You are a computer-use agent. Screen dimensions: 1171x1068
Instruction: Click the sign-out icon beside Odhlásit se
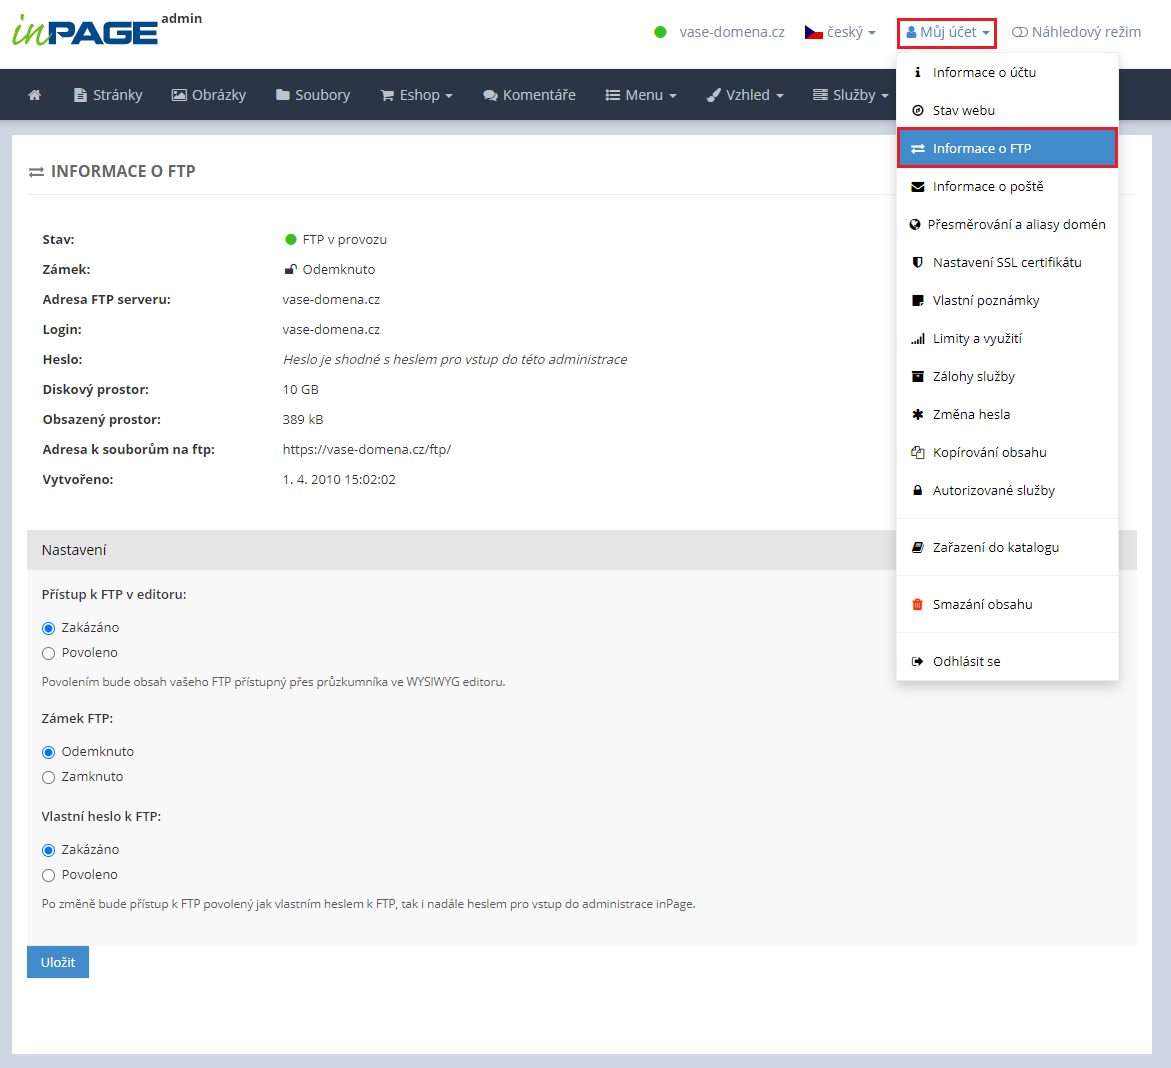coord(917,662)
